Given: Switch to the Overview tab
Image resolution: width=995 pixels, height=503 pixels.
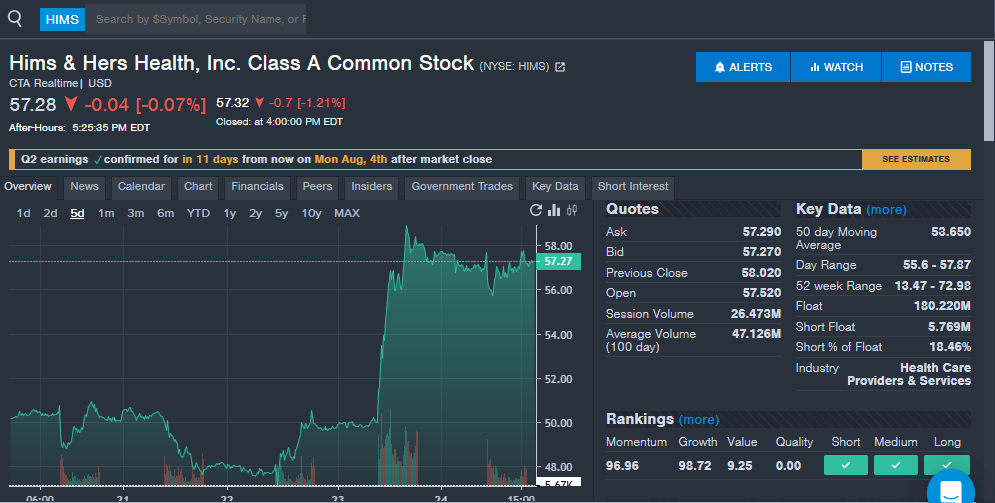Looking at the screenshot, I should click(28, 186).
